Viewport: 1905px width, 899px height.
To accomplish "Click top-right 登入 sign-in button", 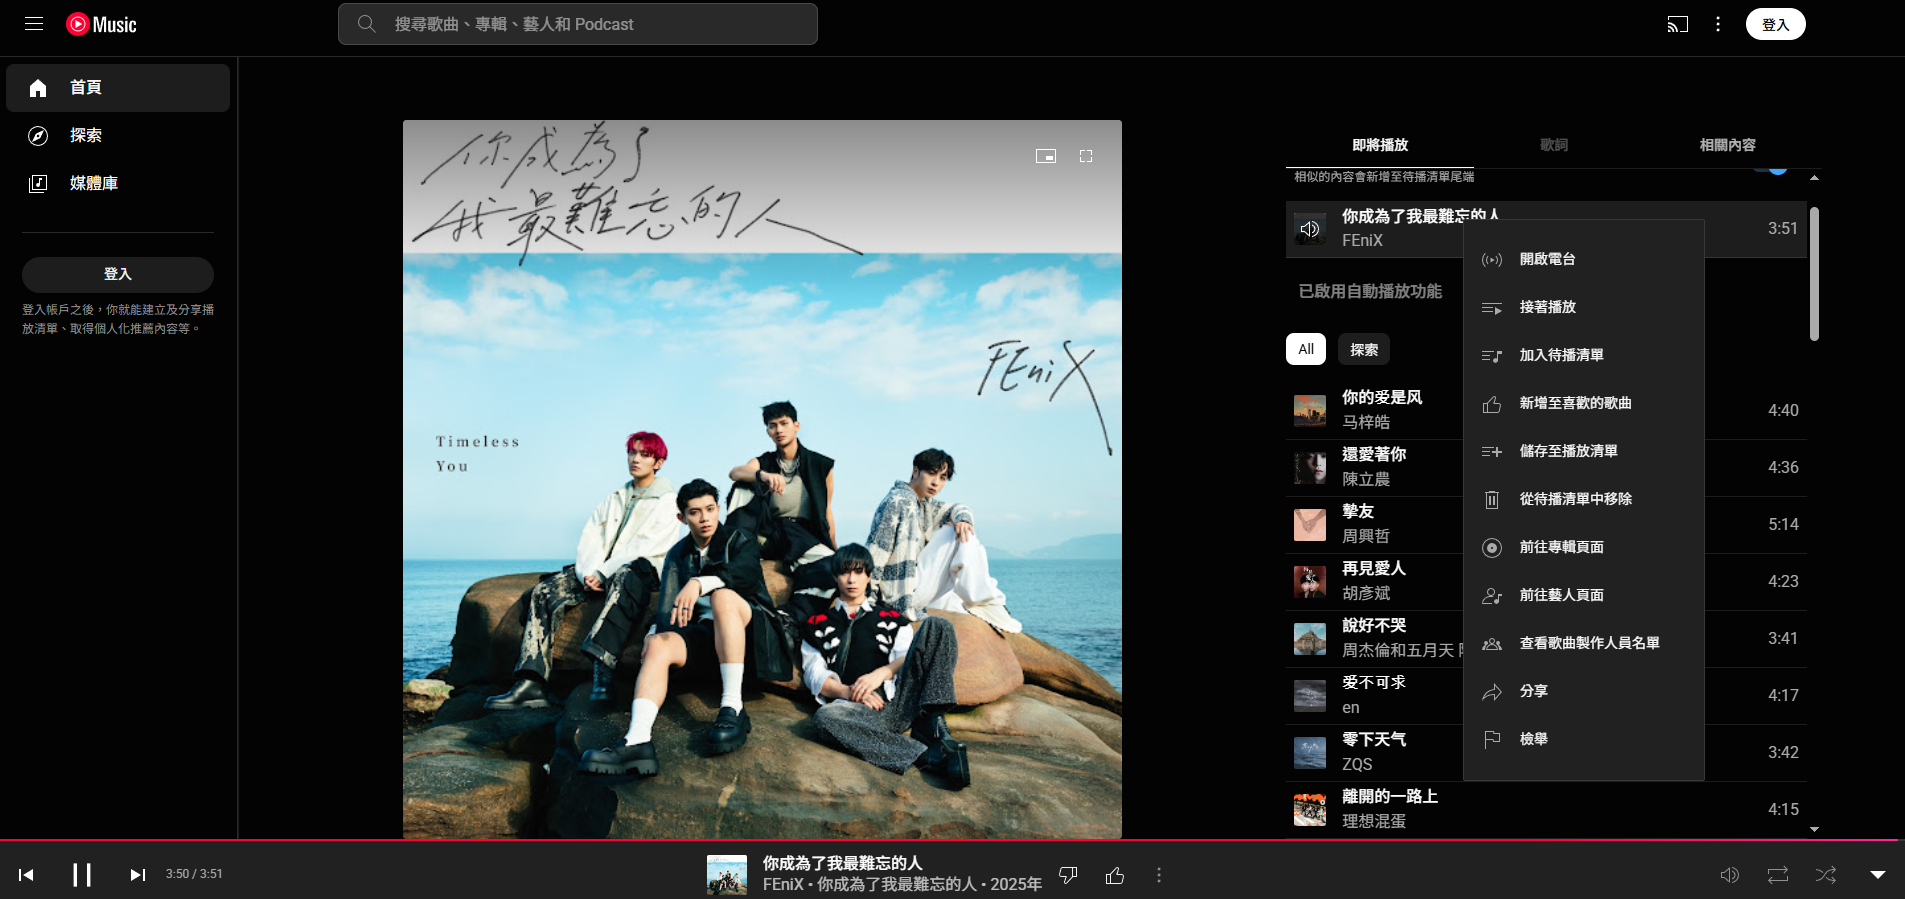I will pyautogui.click(x=1776, y=24).
